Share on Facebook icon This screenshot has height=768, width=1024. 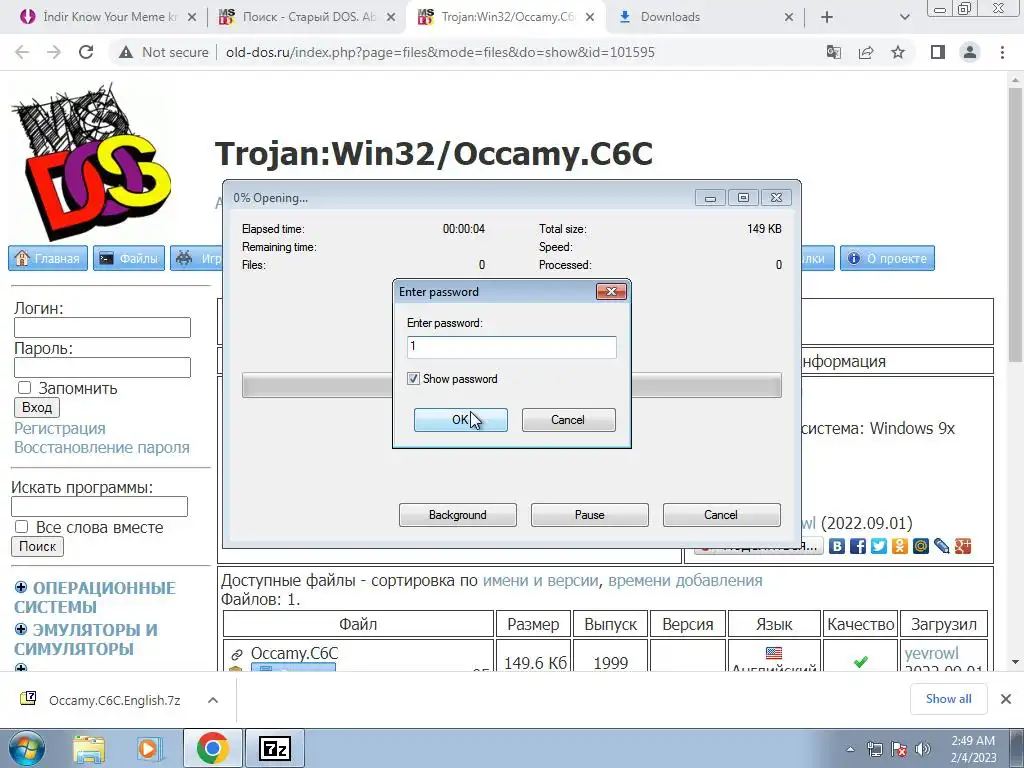point(857,546)
